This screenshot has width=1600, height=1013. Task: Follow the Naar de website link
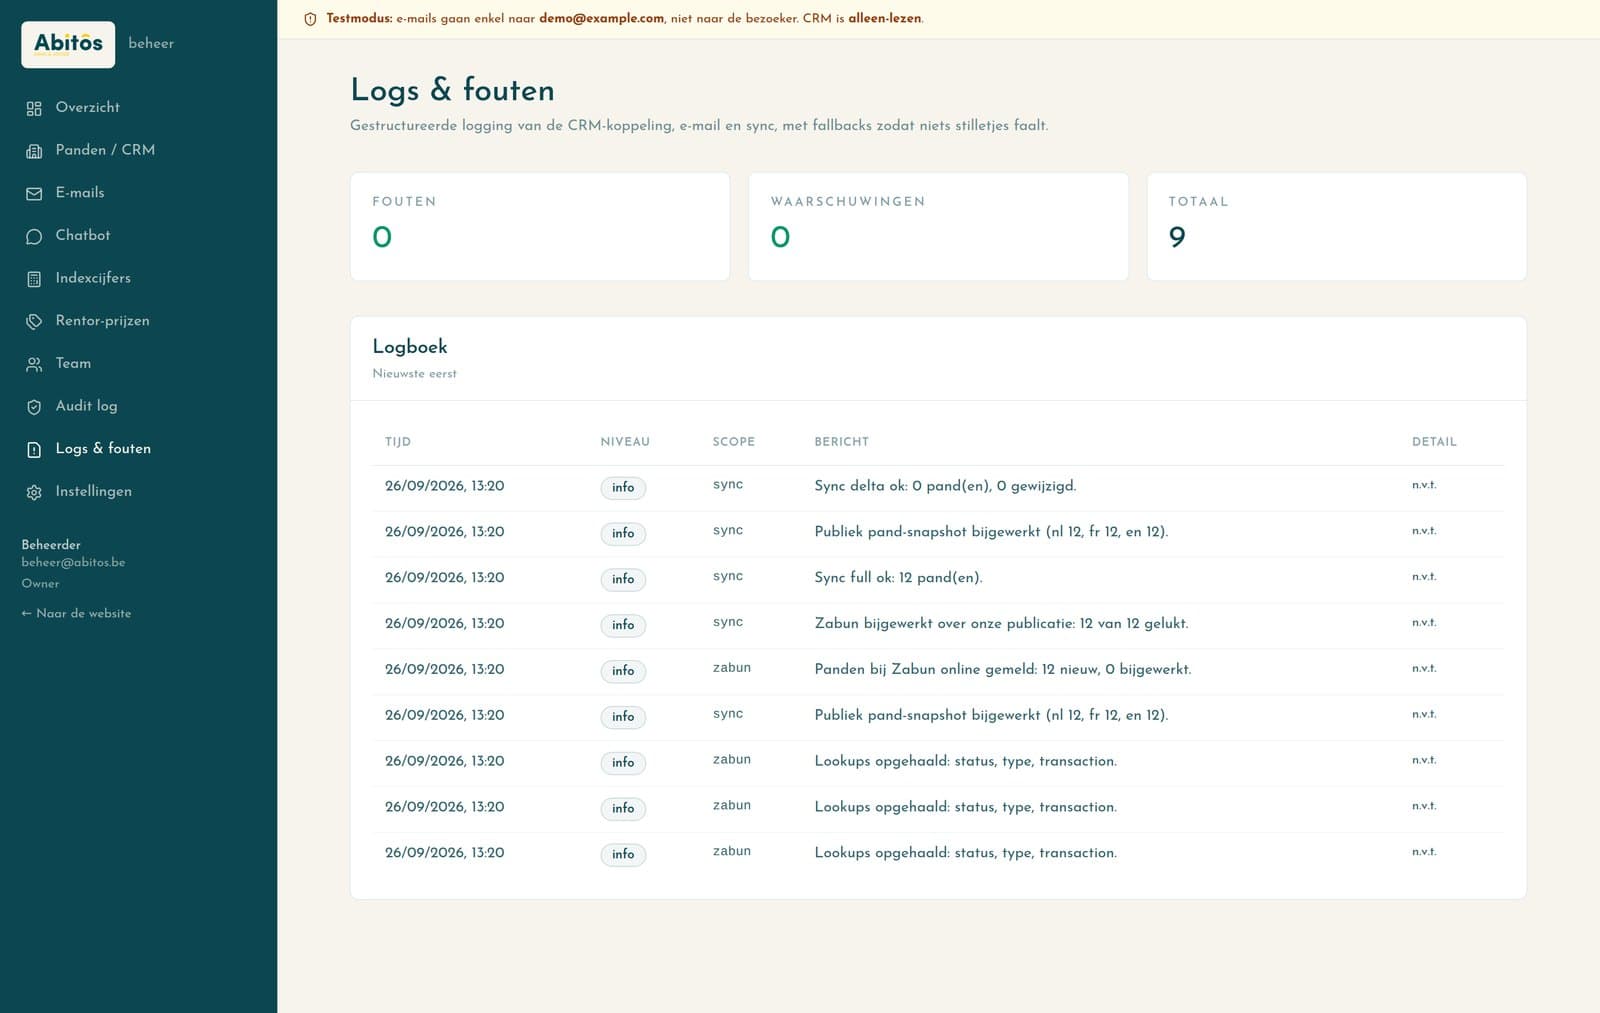point(76,613)
